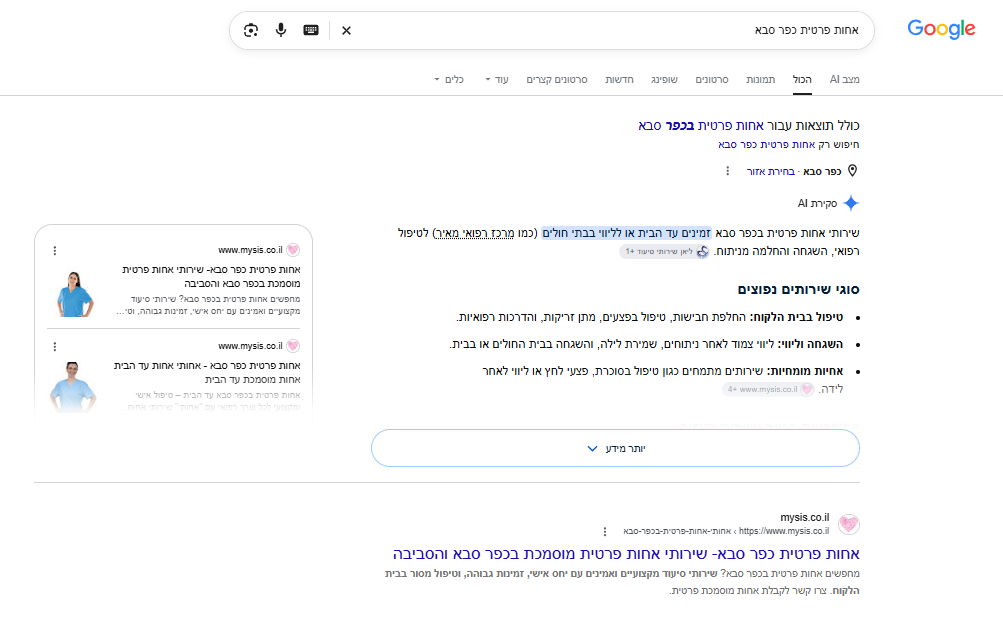Clear the search query with the X
Screen dimensions: 1003x623
[x=346, y=30]
